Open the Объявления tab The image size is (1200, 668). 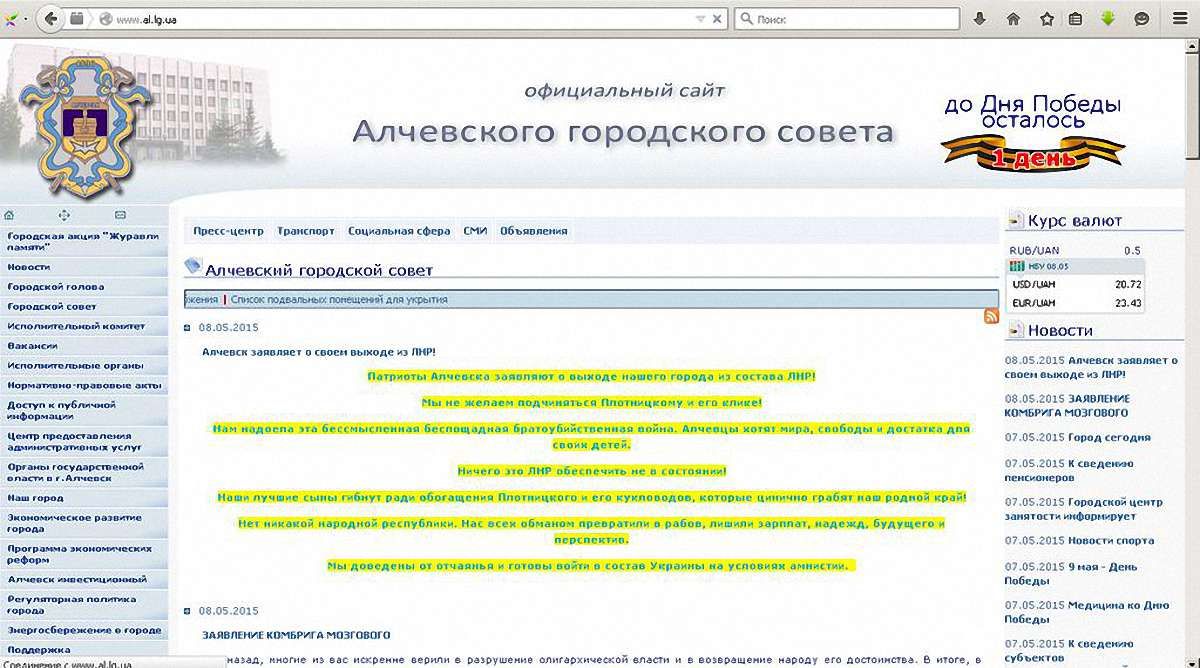[534, 231]
